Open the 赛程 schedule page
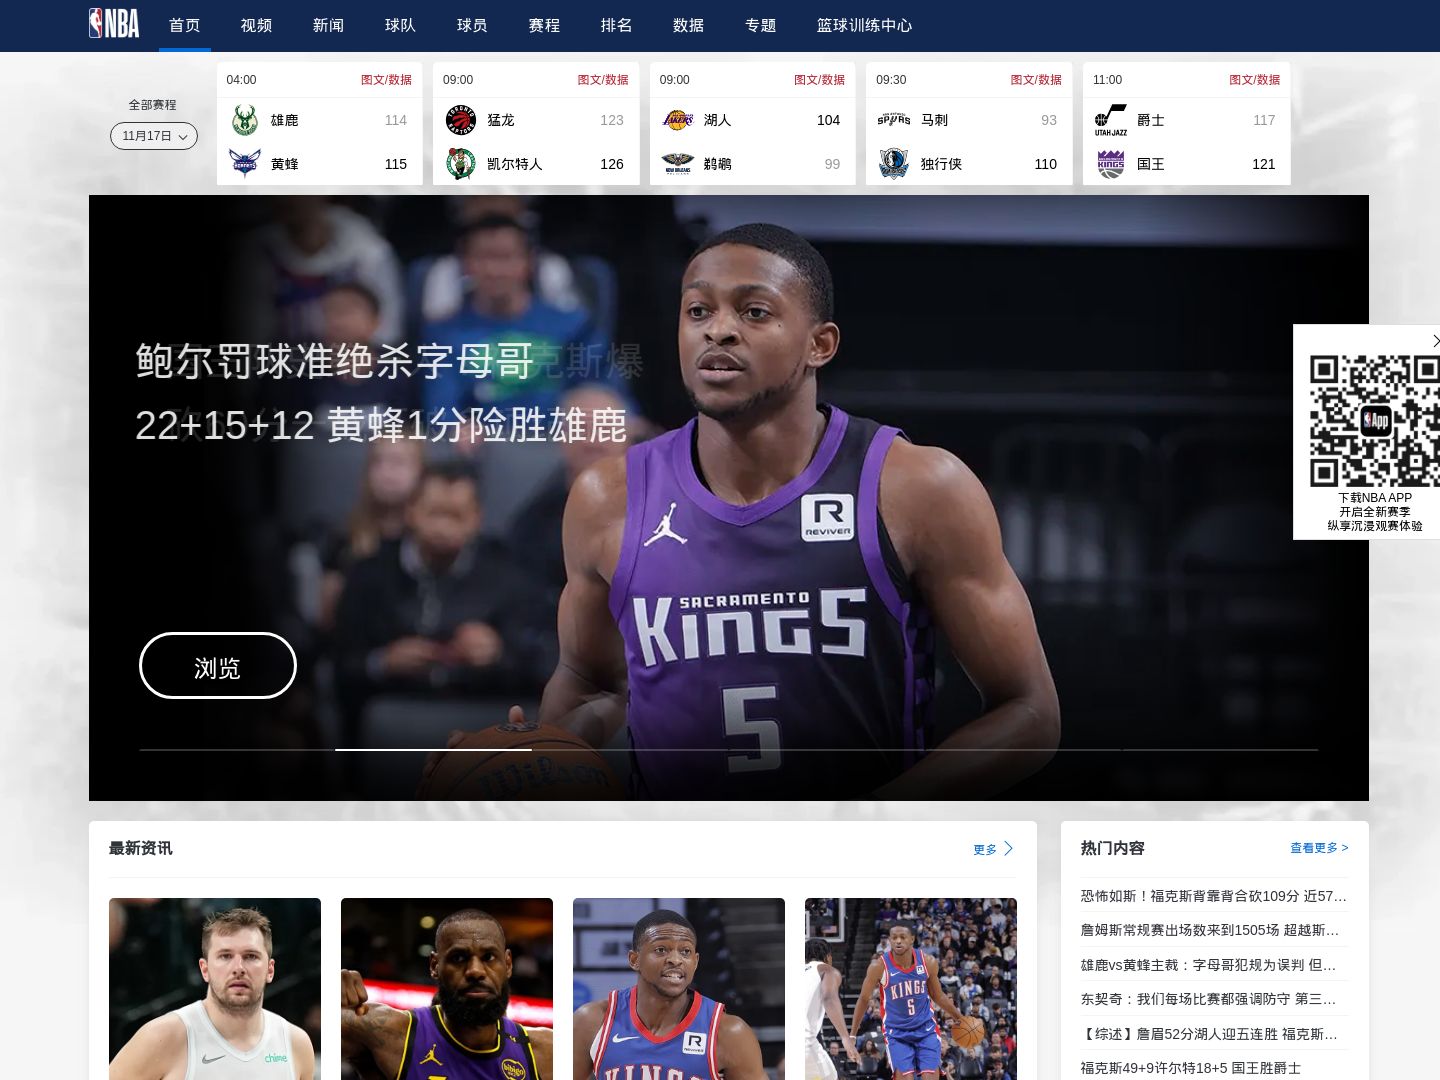 [544, 25]
